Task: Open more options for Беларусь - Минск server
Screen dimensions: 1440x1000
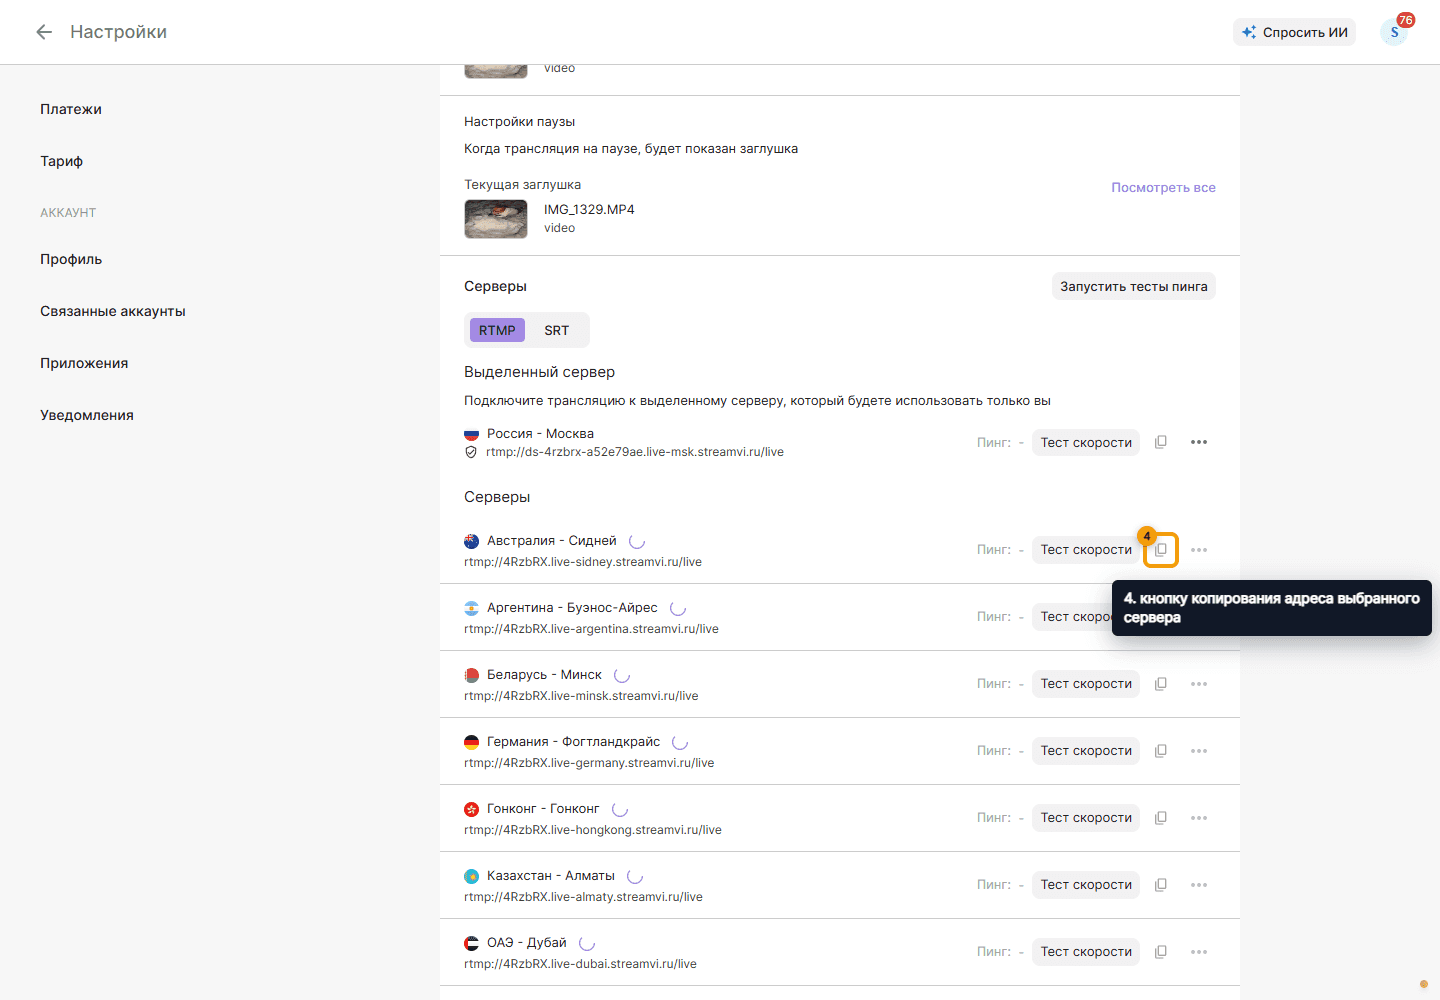Action: click(1199, 684)
